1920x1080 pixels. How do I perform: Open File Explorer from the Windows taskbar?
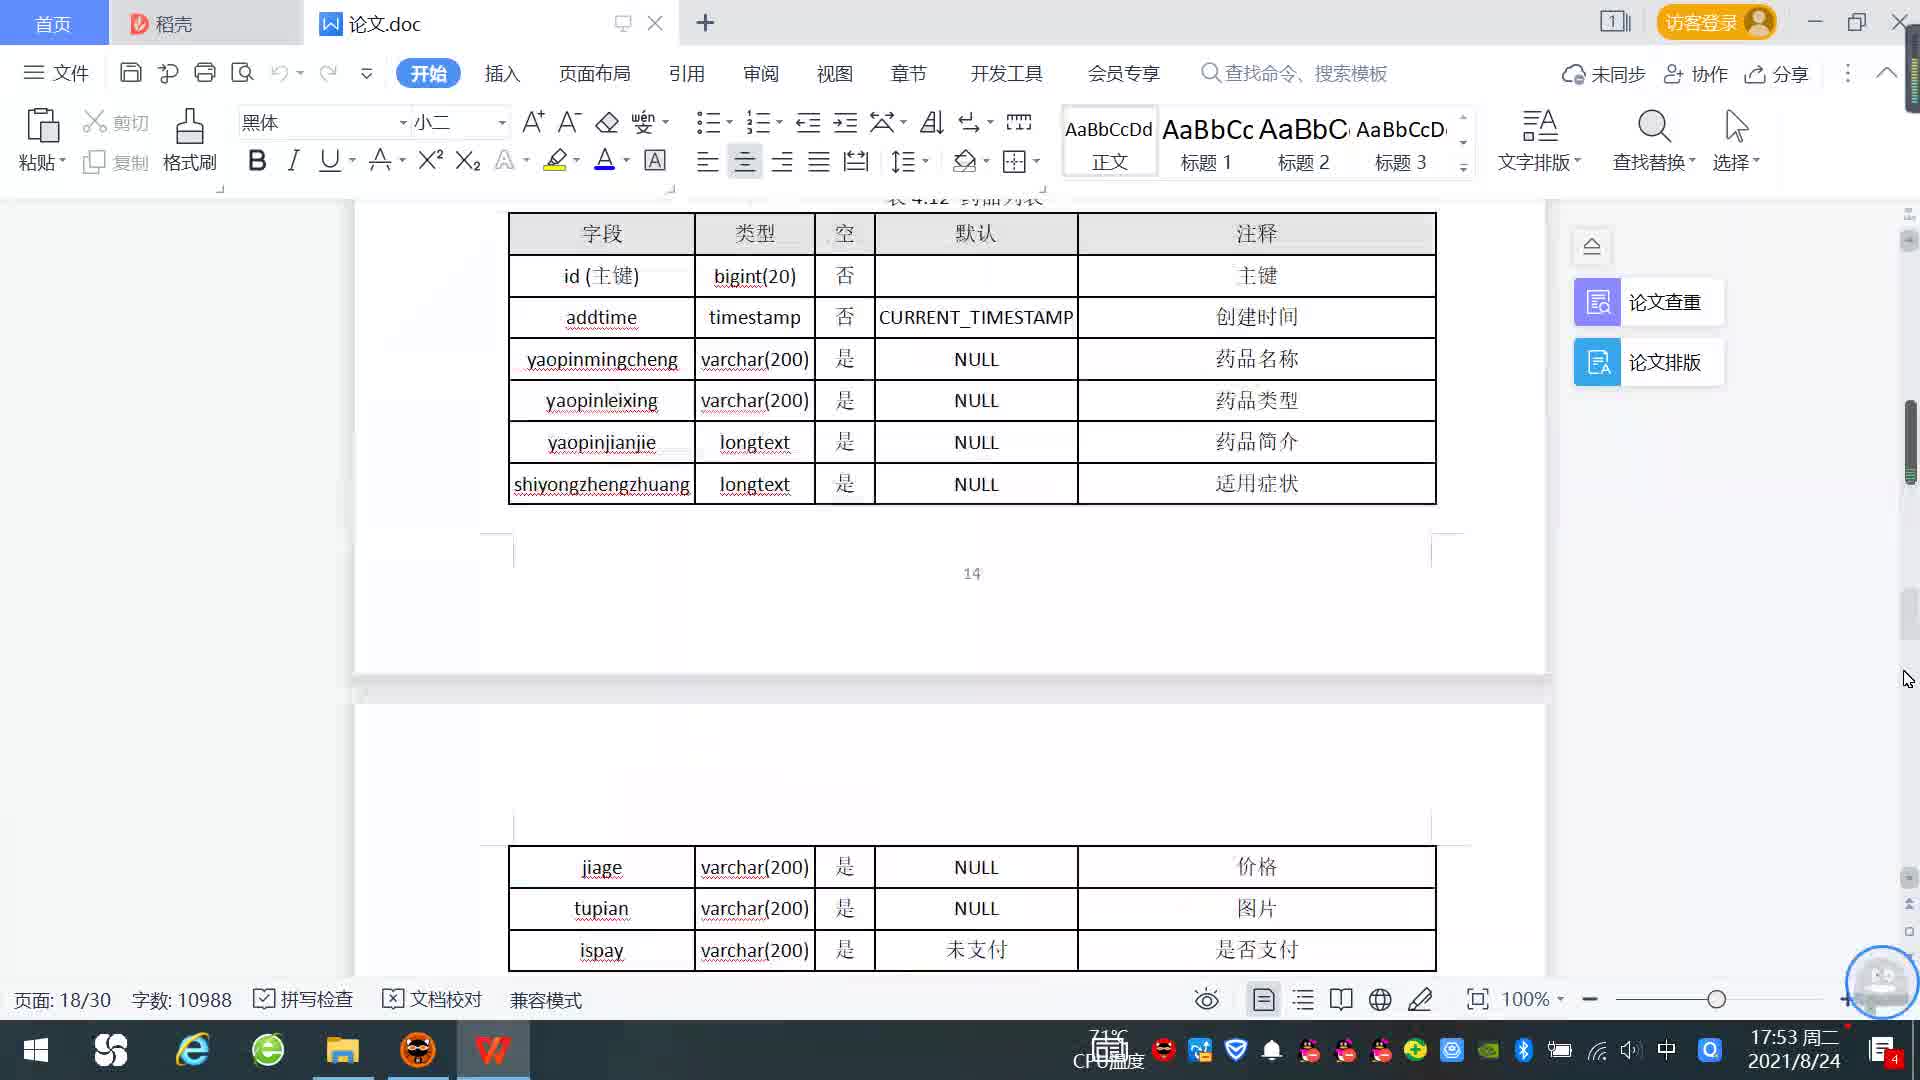342,1050
